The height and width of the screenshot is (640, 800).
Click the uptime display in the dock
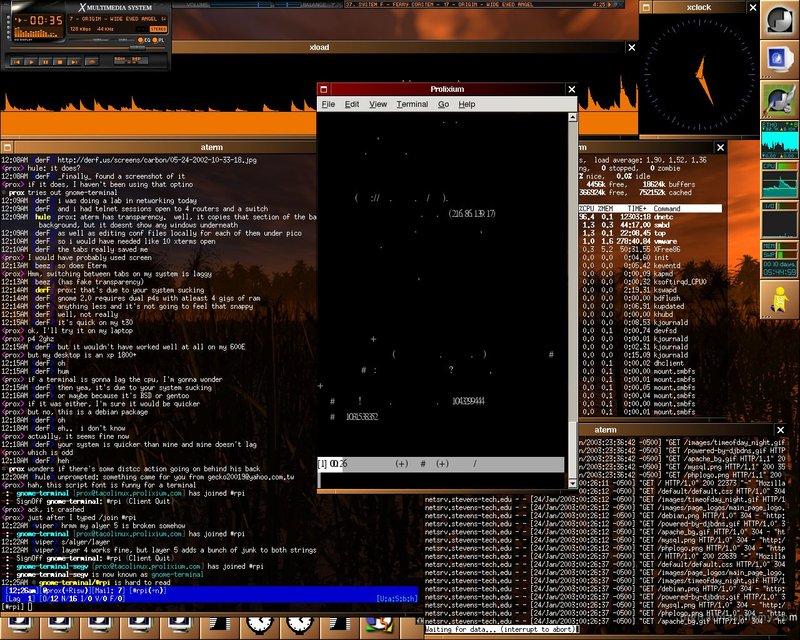click(780, 268)
